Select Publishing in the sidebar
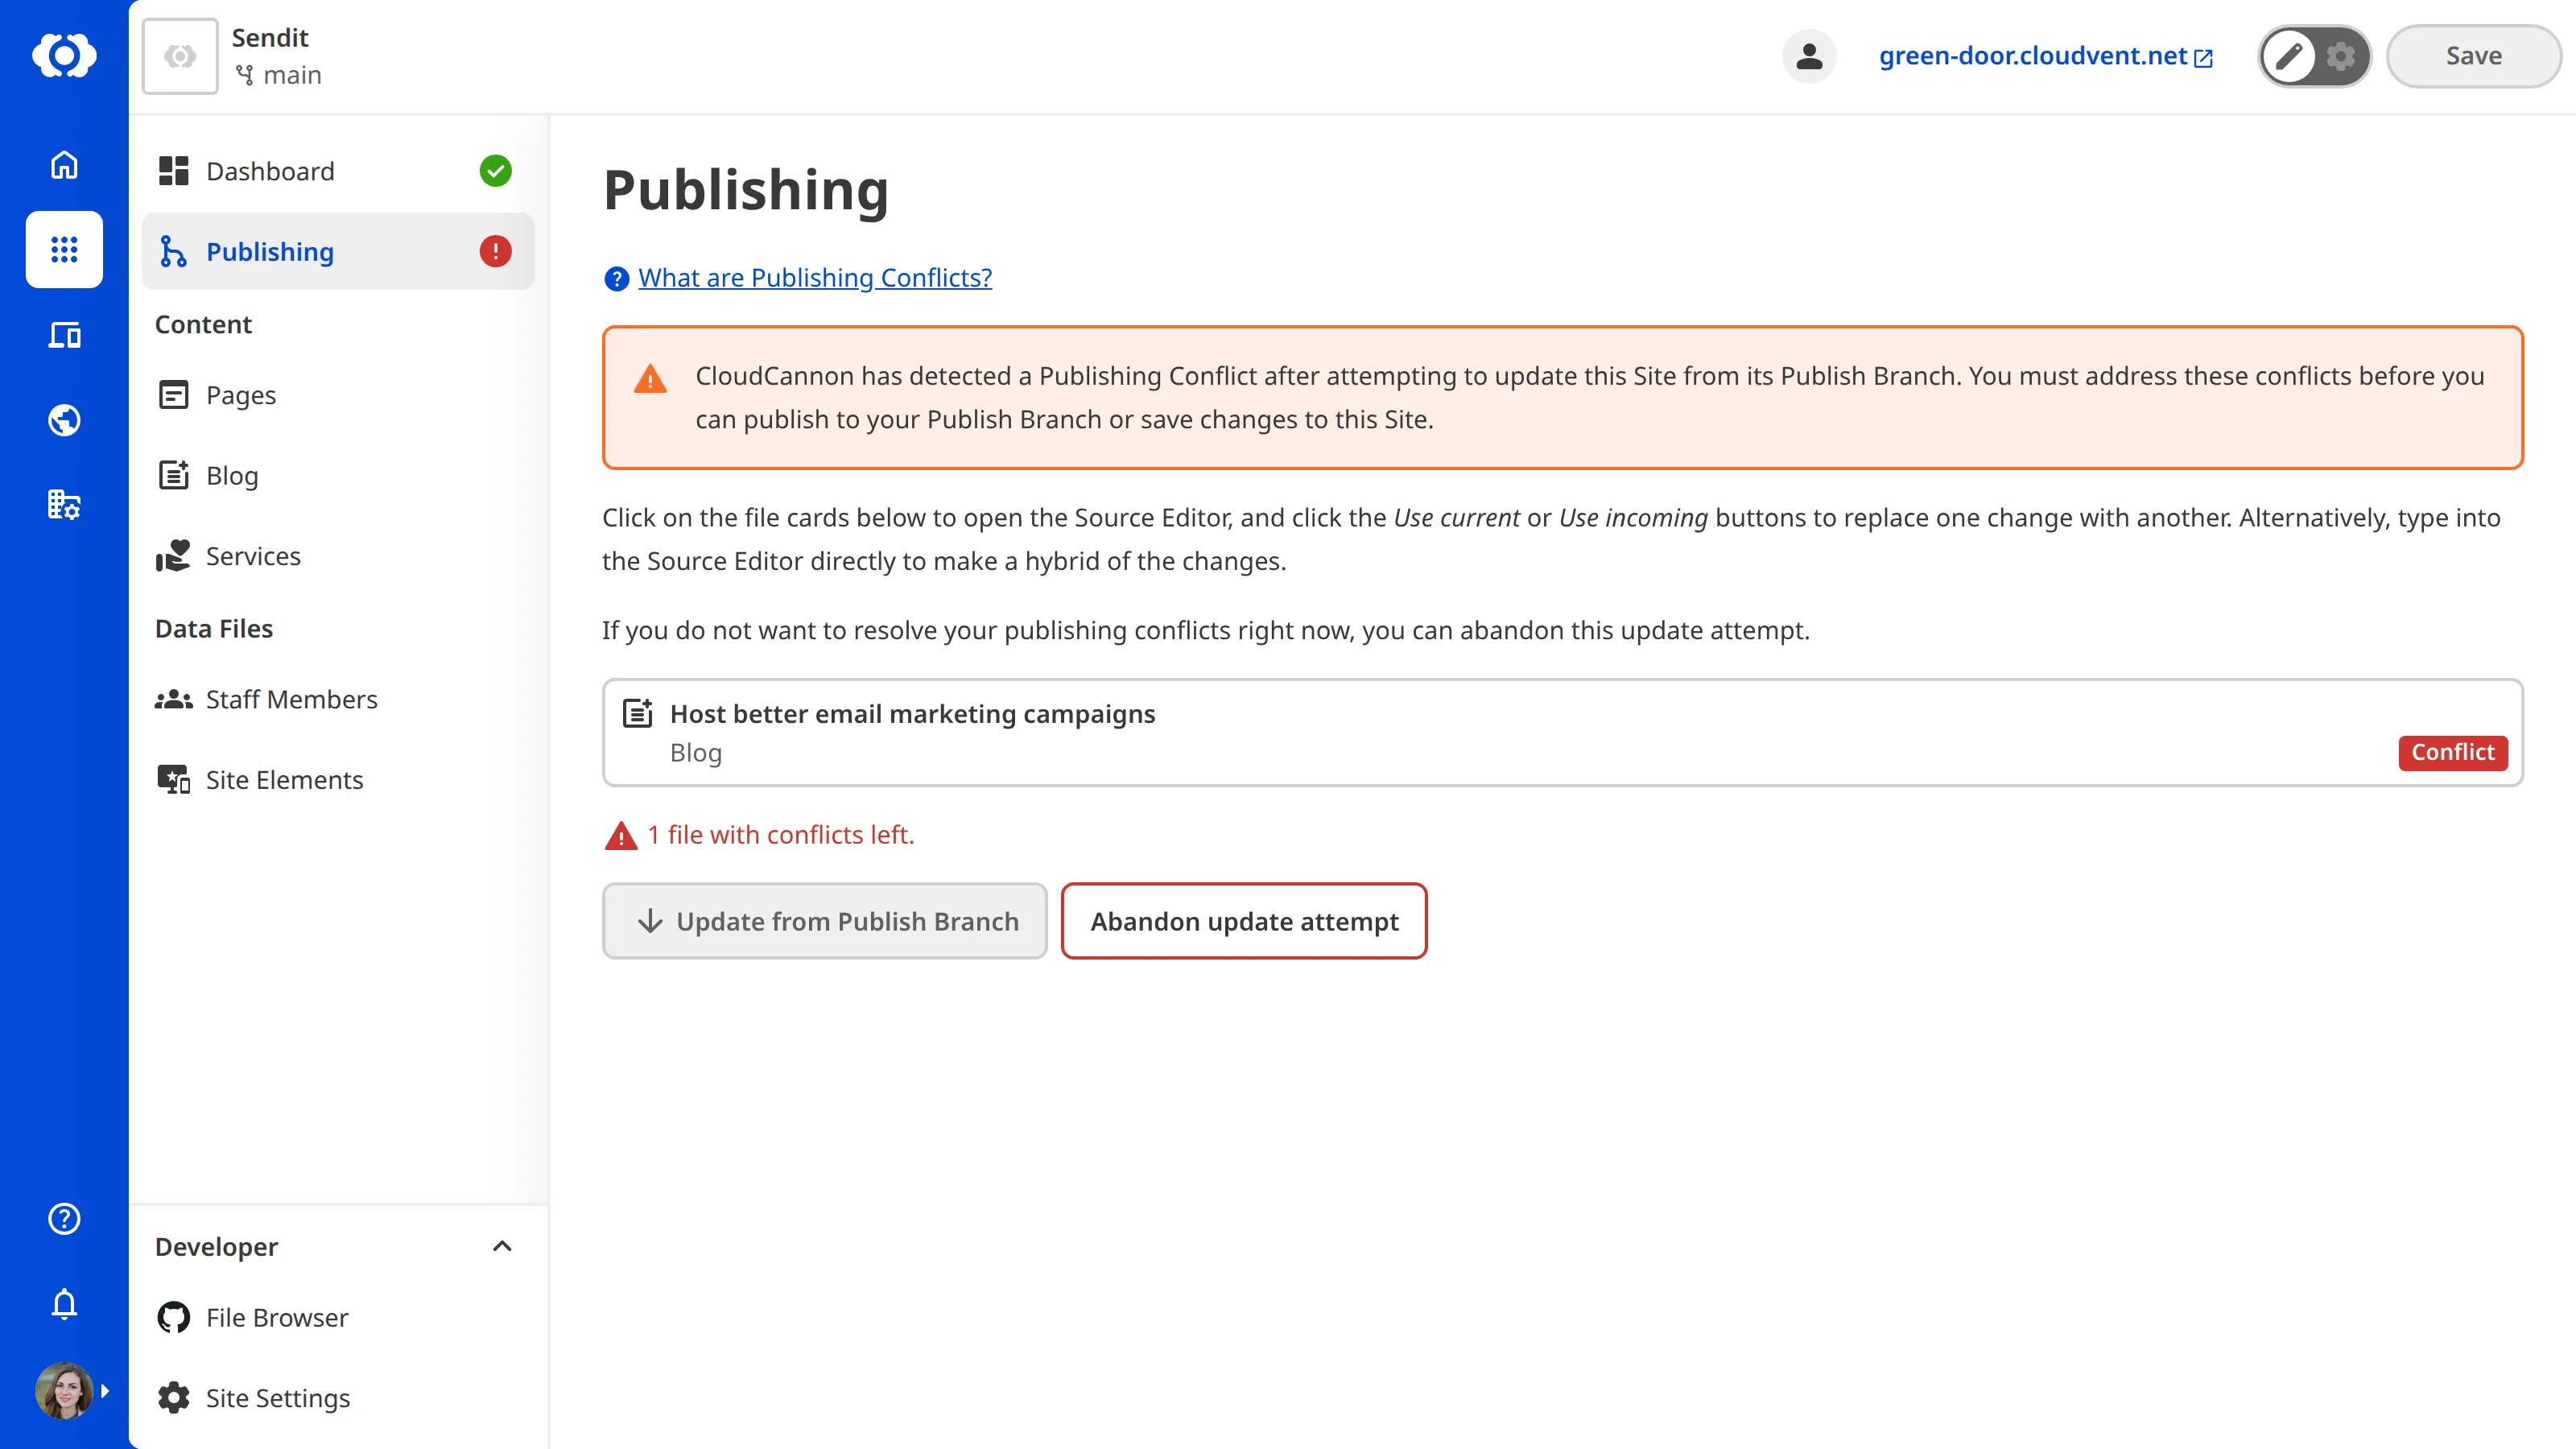Viewport: 2576px width, 1449px height. (338, 251)
